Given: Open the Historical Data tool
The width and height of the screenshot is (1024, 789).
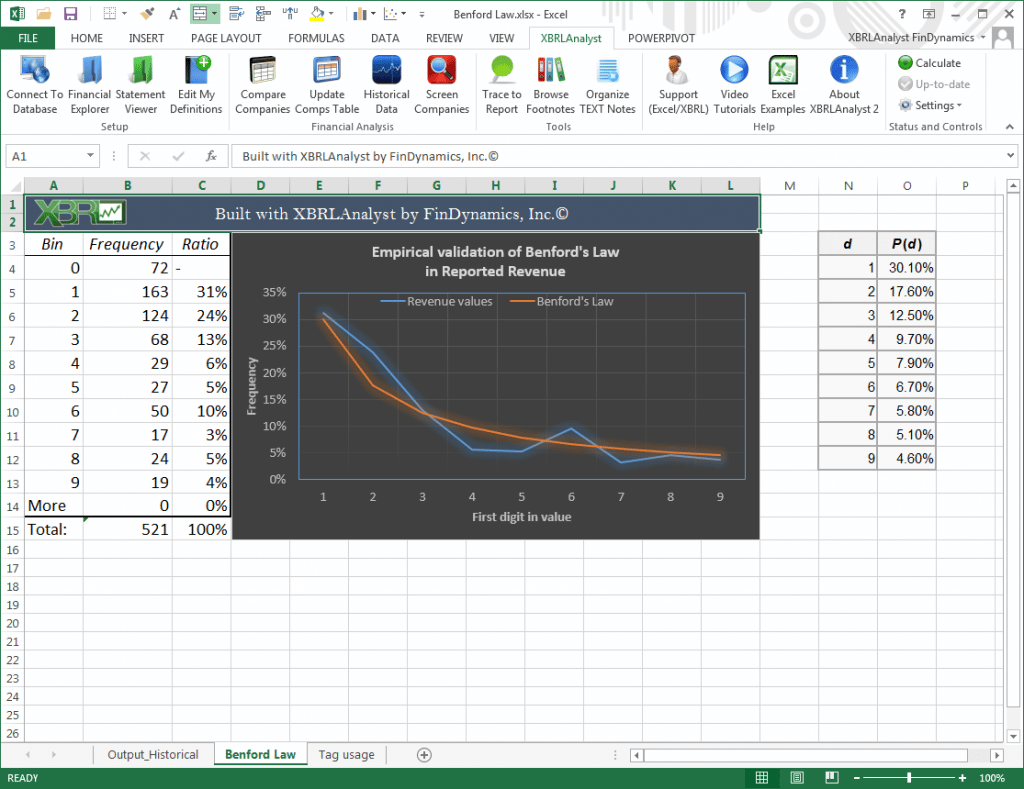Looking at the screenshot, I should click(386, 84).
